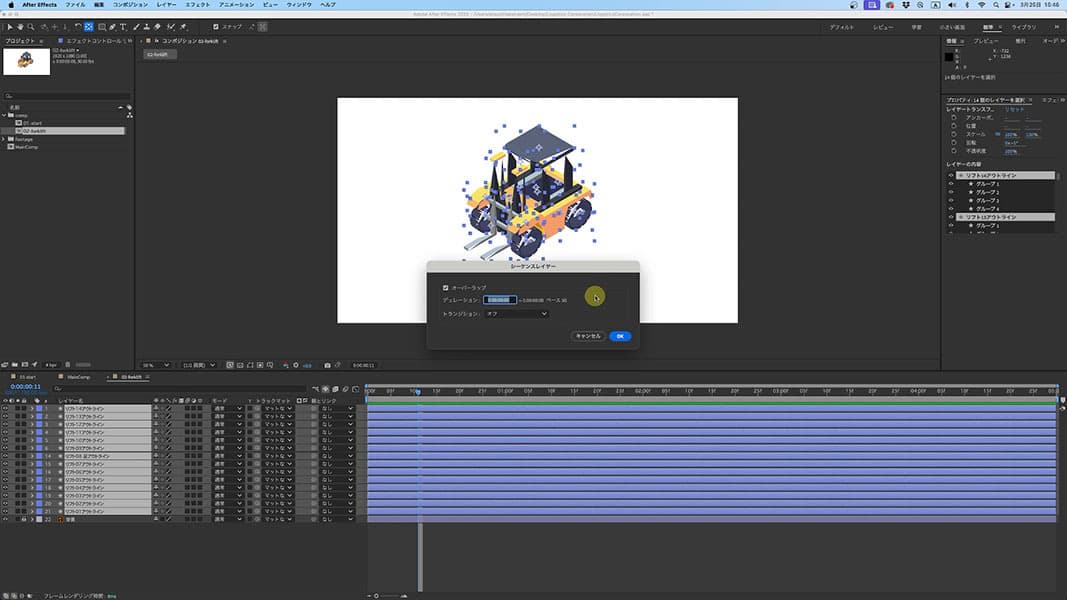This screenshot has height=600, width=1067.
Task: Switch to the MainComp timeline tab
Action: click(x=78, y=377)
